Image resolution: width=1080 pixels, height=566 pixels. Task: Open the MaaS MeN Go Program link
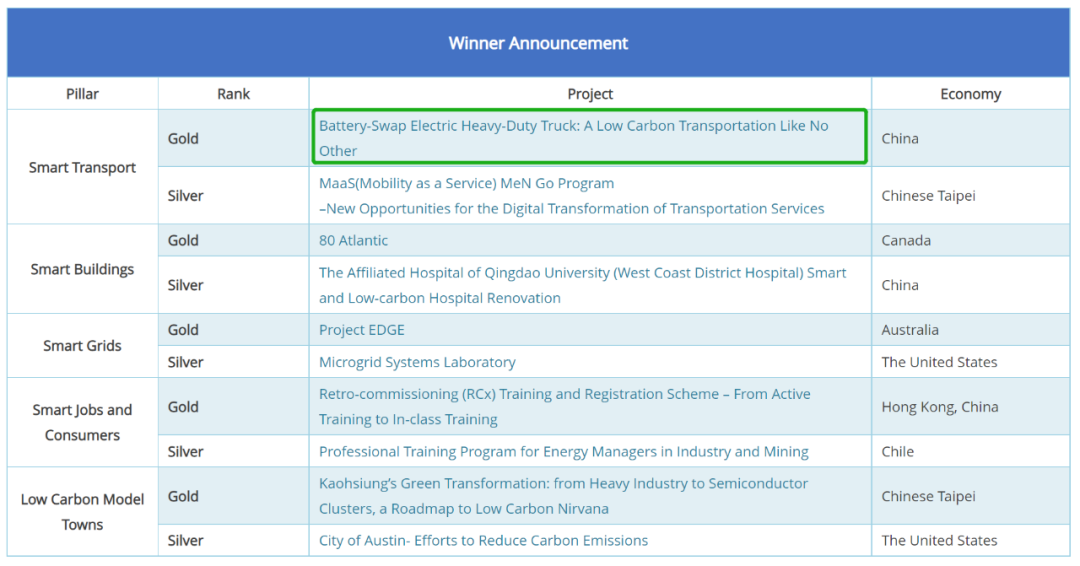[x=466, y=184]
